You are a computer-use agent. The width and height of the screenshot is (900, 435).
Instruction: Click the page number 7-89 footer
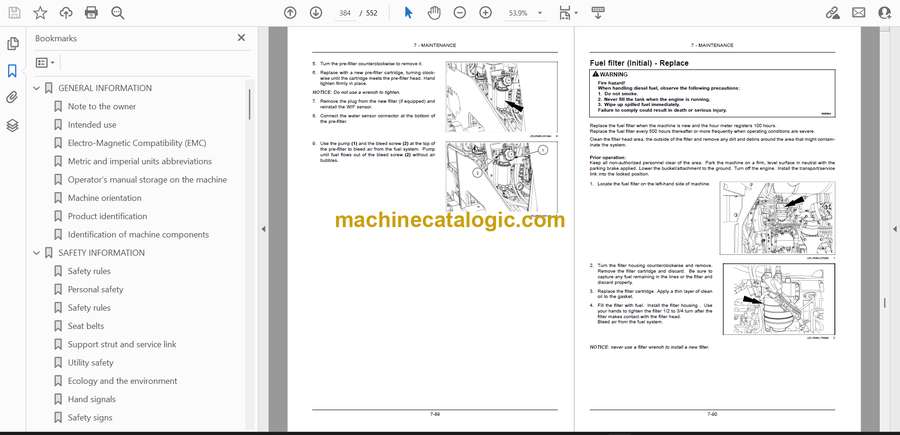point(435,413)
